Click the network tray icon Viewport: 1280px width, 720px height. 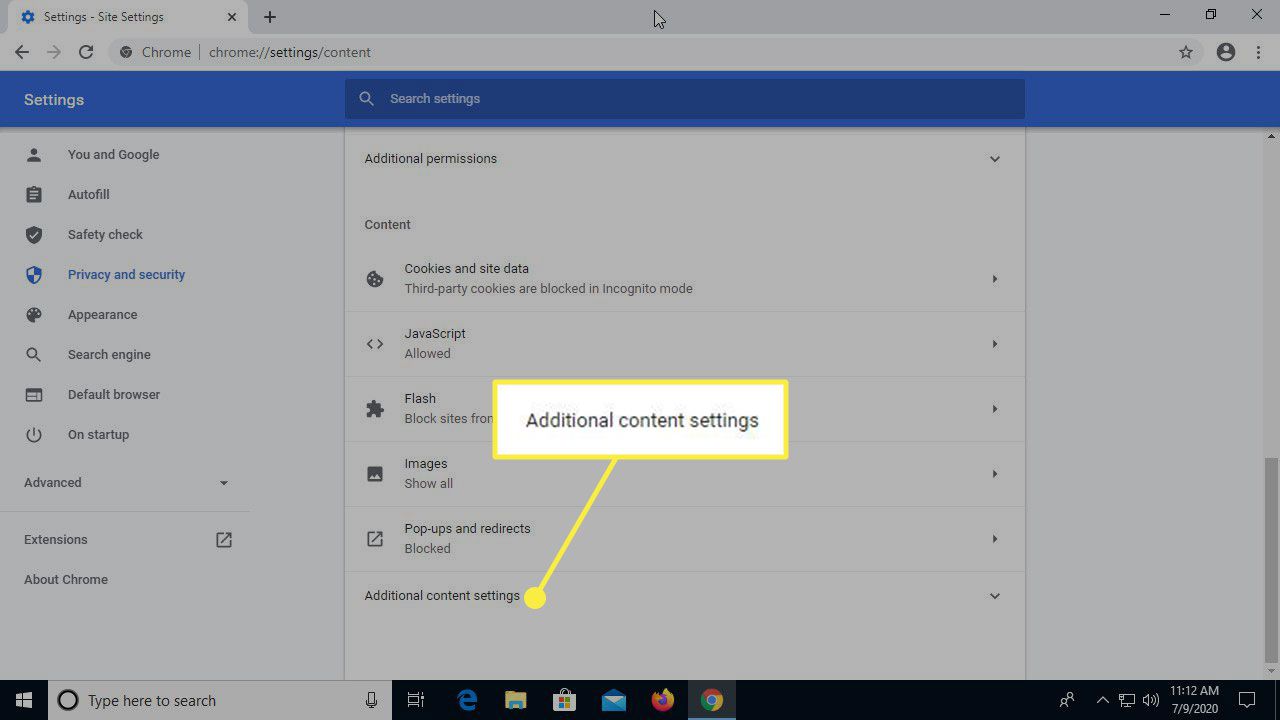1126,700
